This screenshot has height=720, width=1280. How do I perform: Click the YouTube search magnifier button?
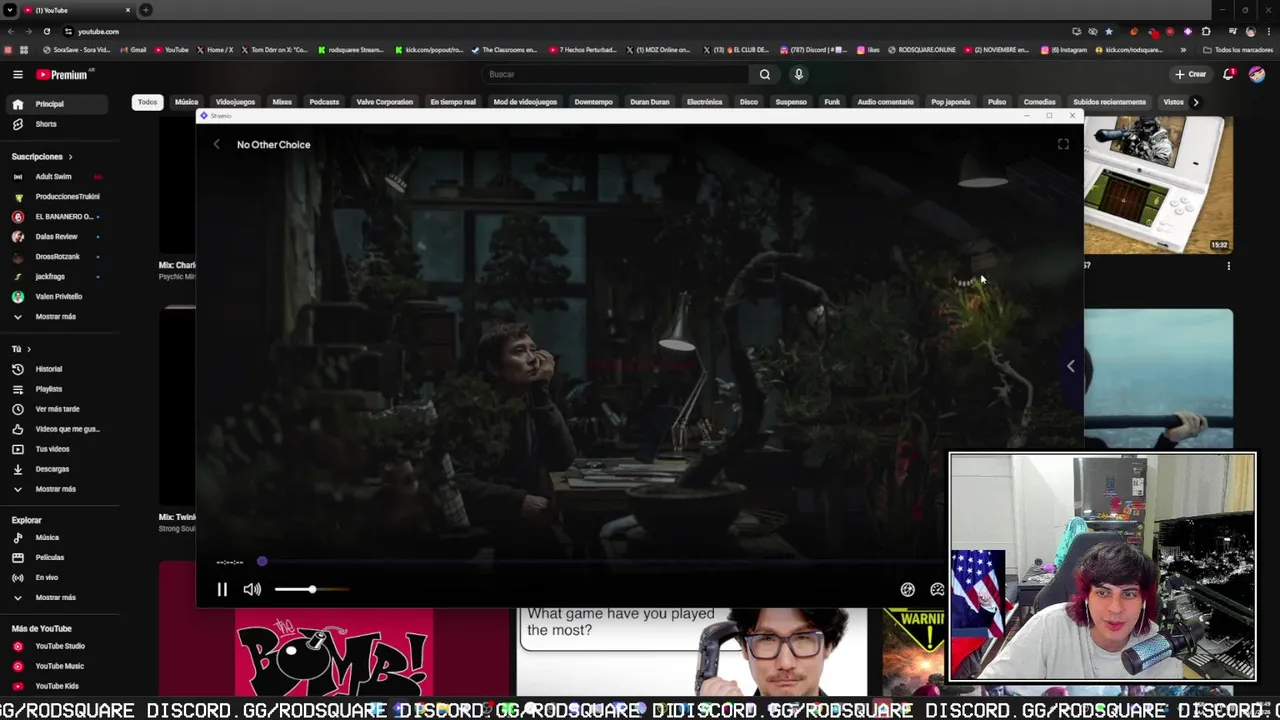[765, 74]
